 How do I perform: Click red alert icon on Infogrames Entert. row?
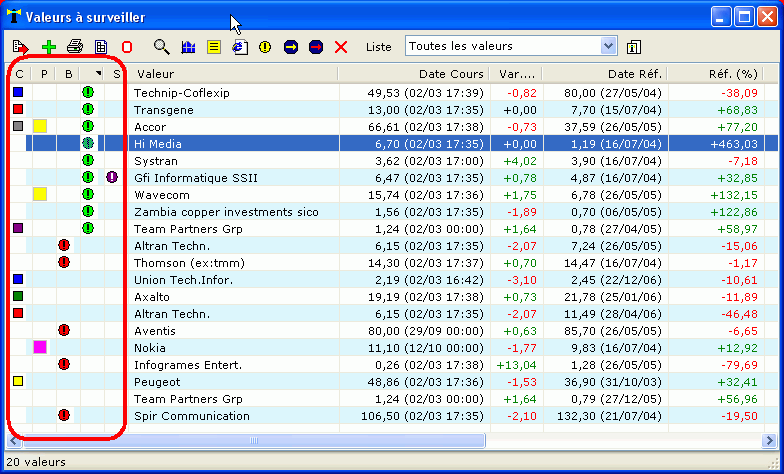(64, 364)
